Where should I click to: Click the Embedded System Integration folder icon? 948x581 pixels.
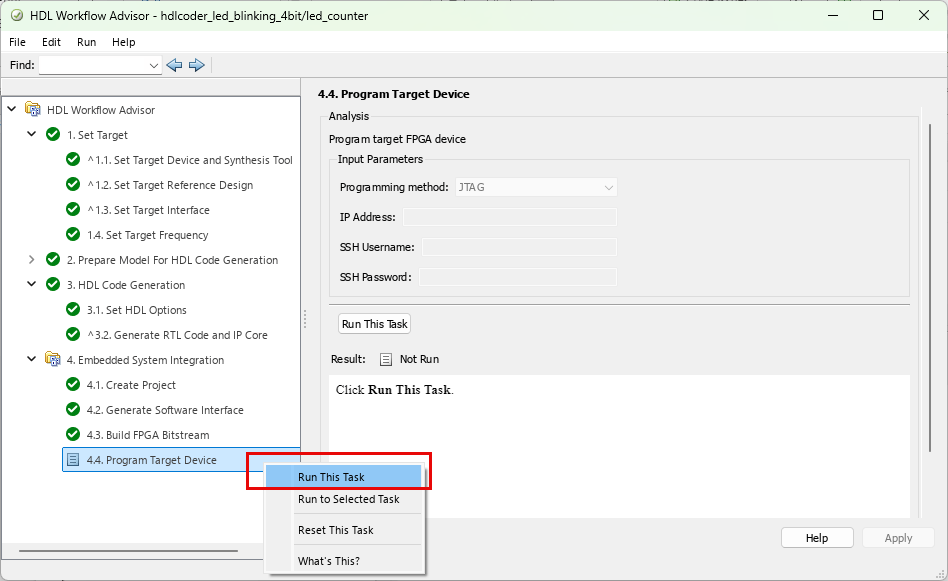click(x=53, y=360)
